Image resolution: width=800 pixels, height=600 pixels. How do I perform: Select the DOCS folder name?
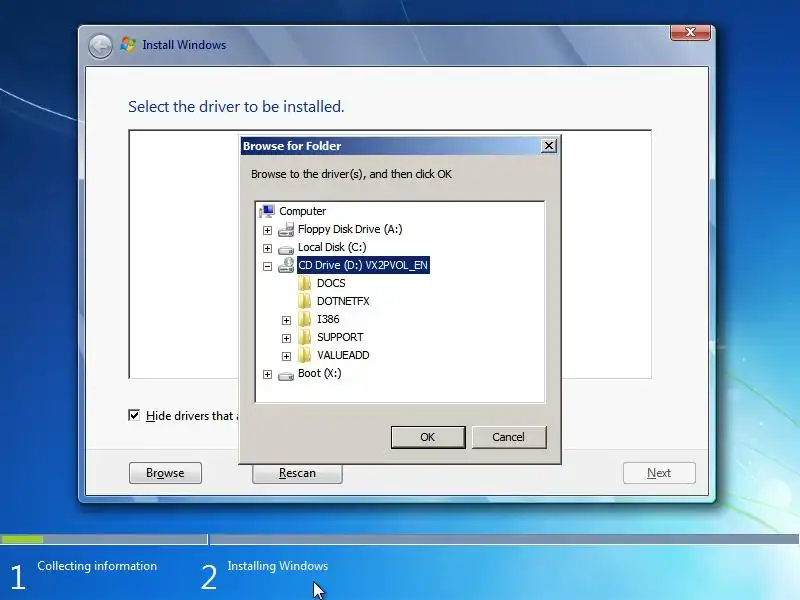[x=331, y=283]
